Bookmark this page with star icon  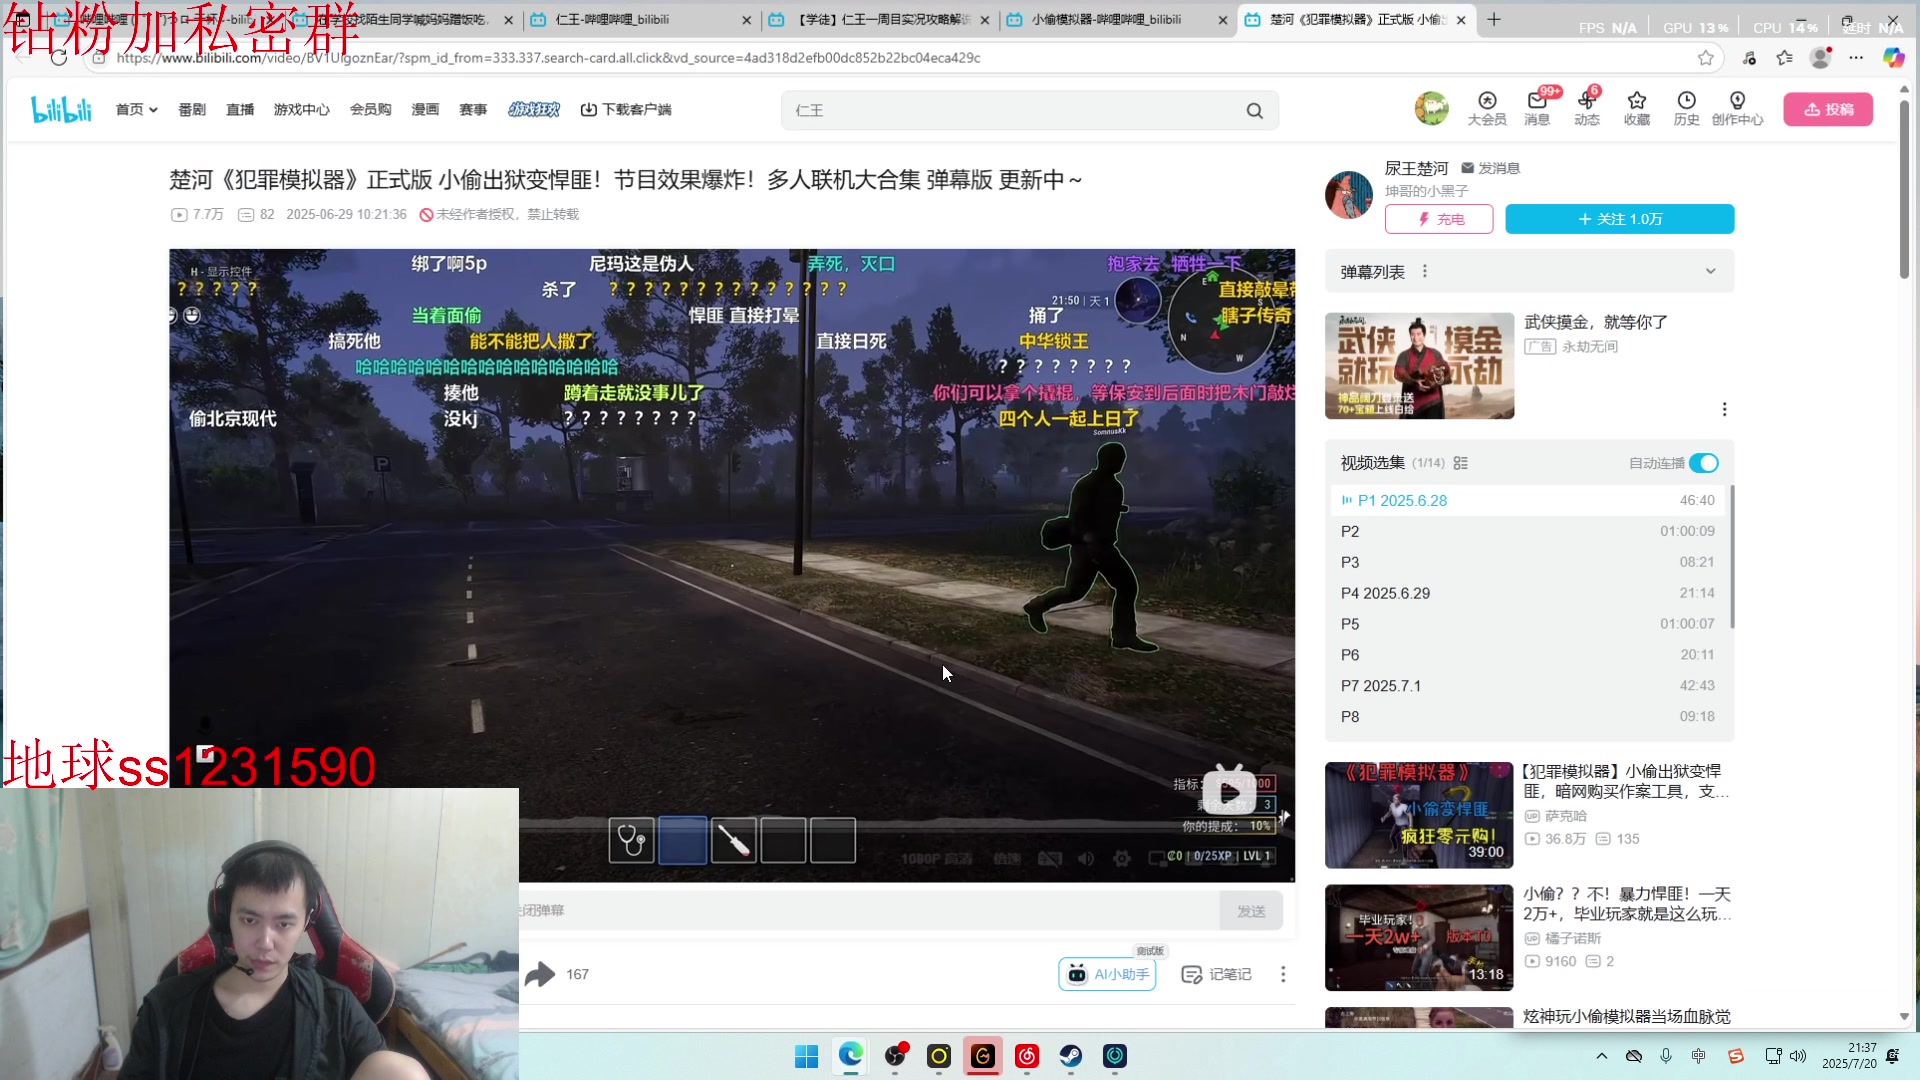pyautogui.click(x=1706, y=58)
